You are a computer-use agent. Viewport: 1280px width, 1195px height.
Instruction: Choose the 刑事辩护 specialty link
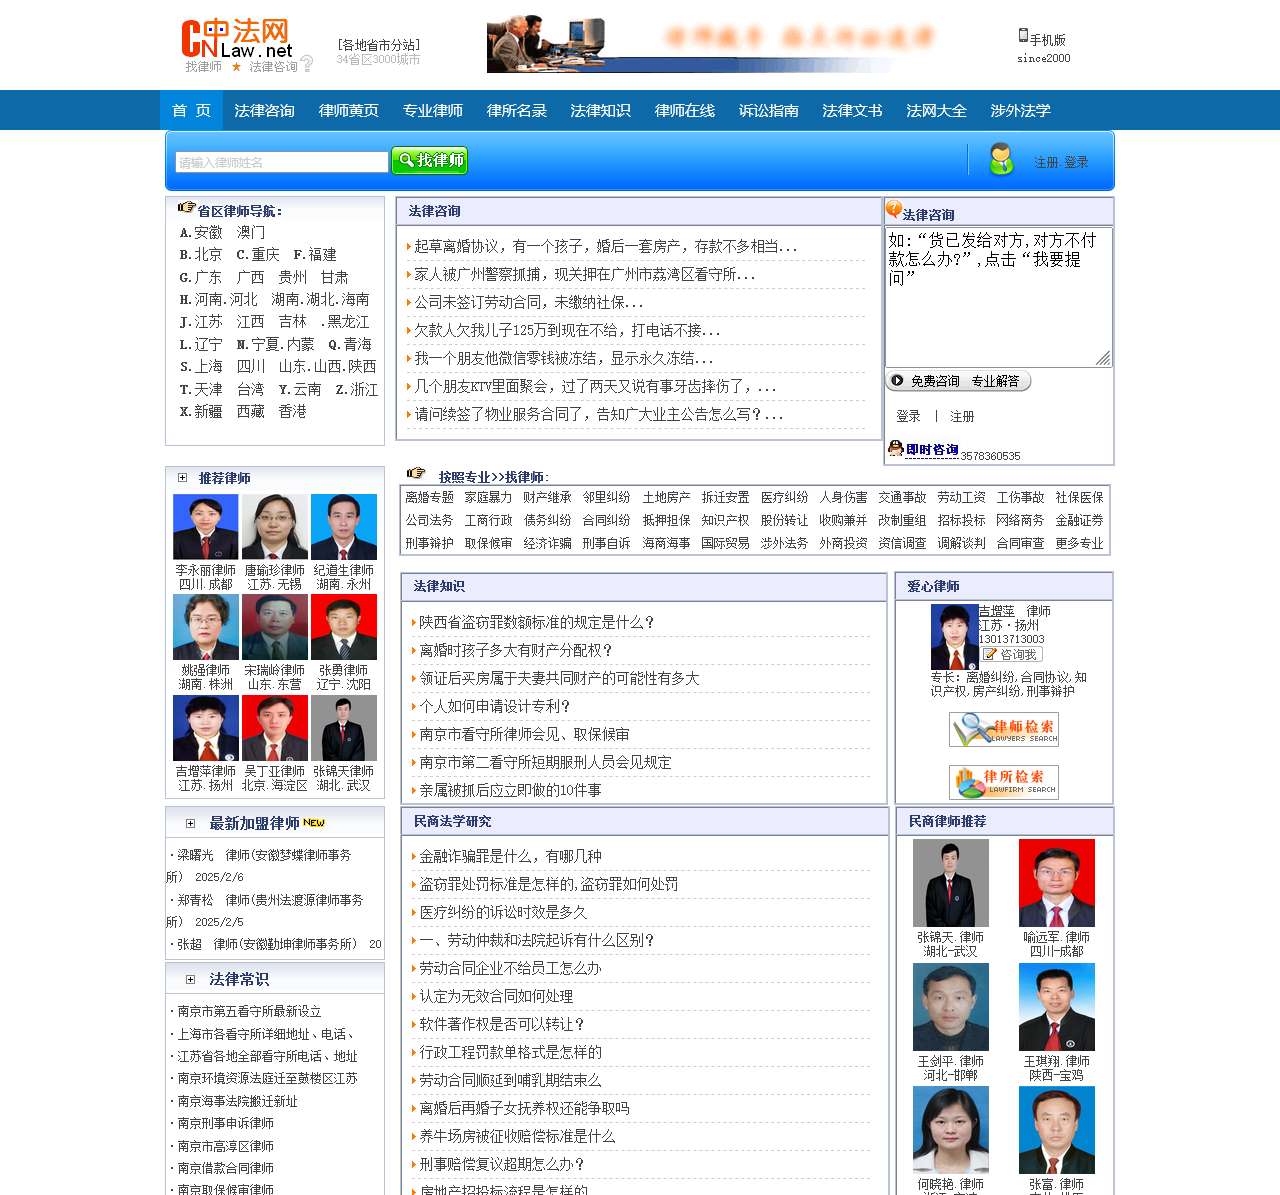tap(430, 543)
